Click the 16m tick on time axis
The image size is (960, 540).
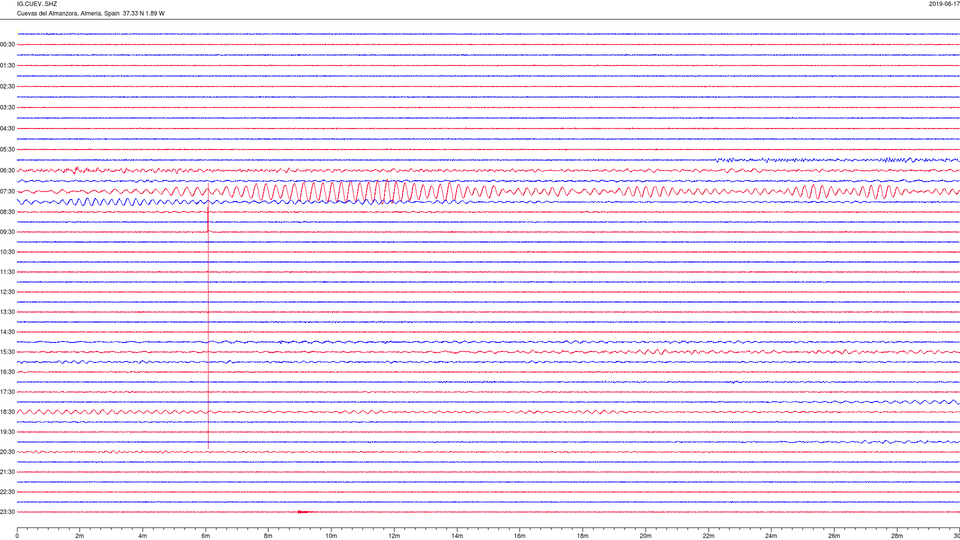pos(520,536)
